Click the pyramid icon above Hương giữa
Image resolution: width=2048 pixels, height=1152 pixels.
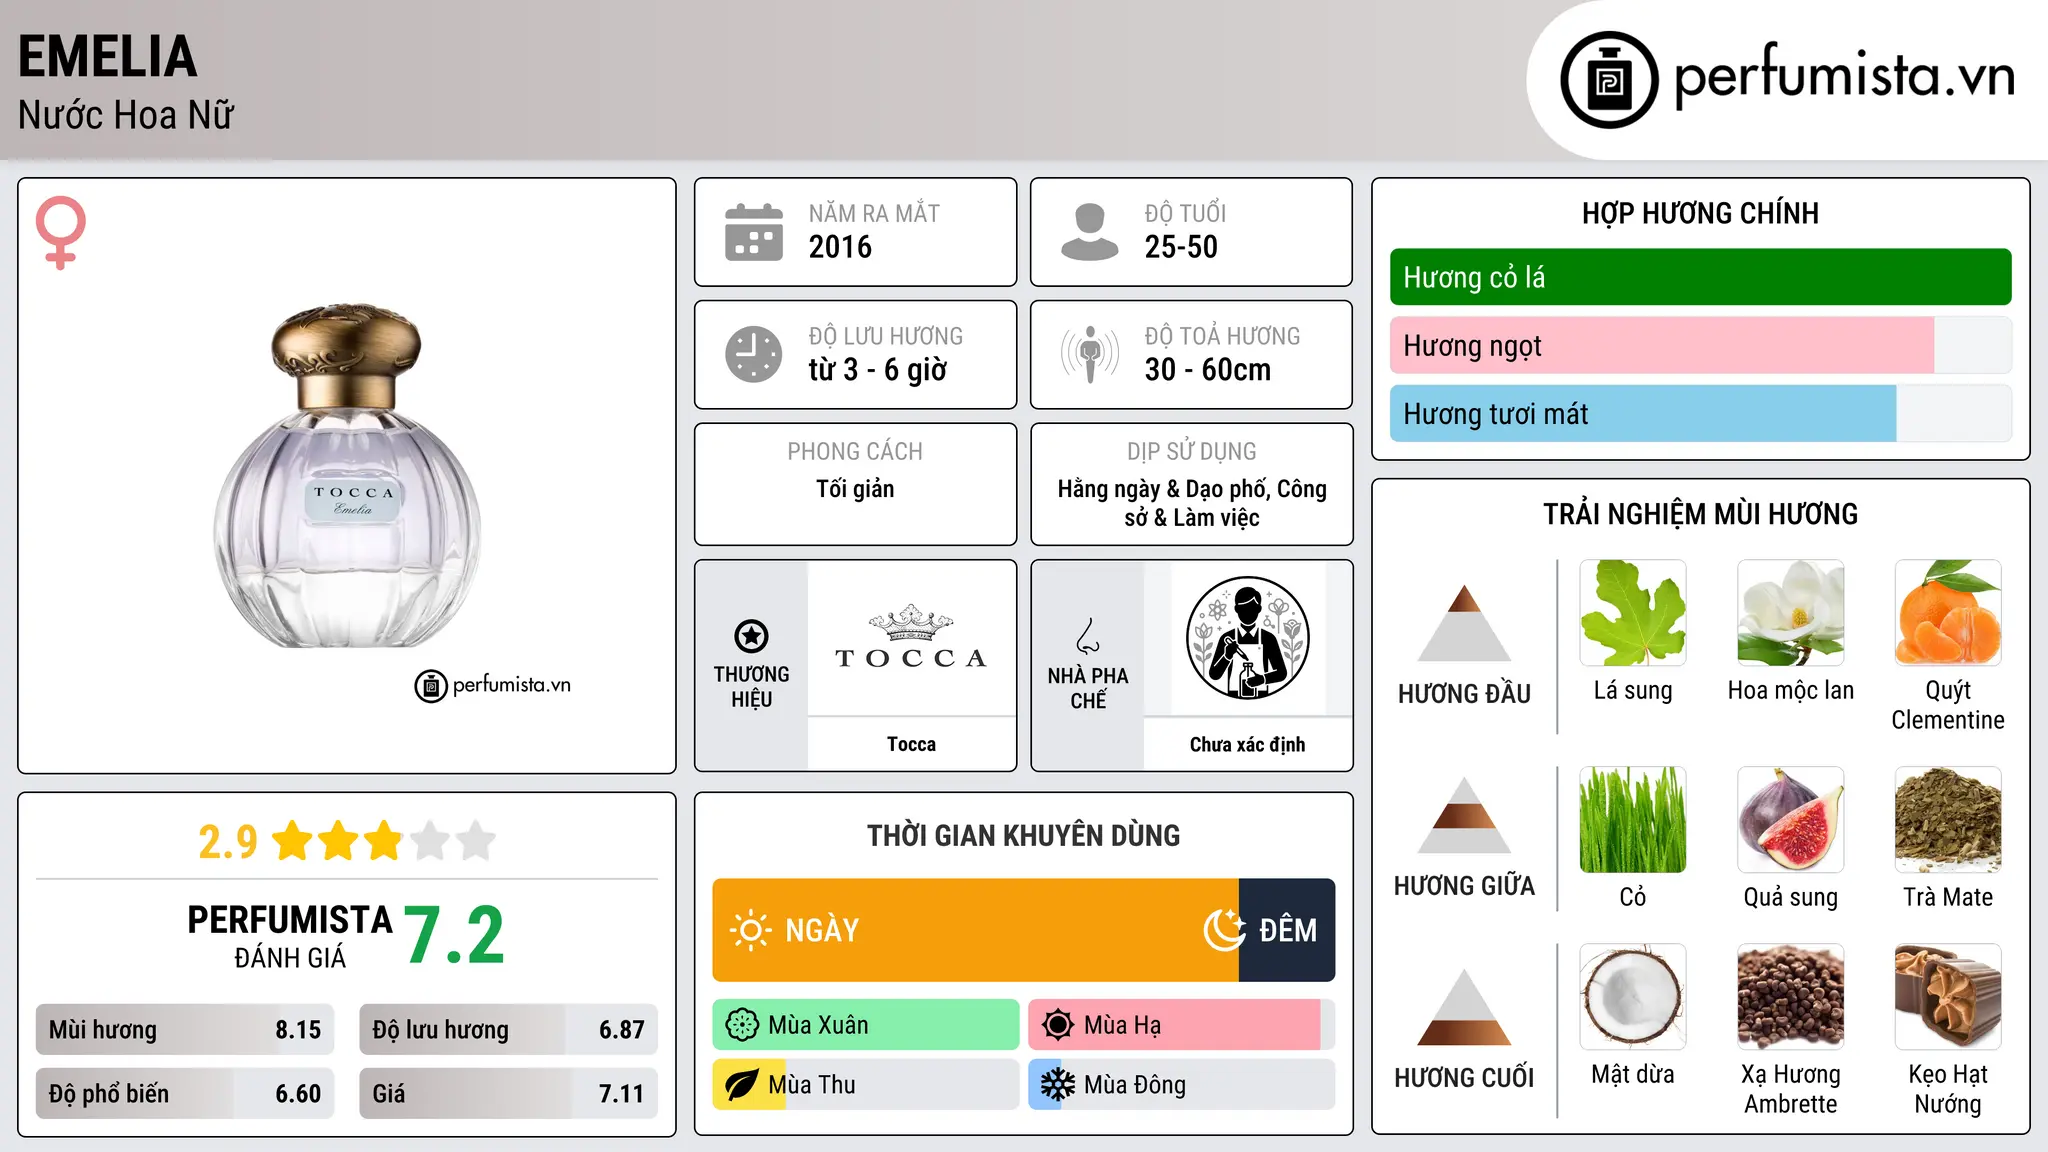[1464, 816]
